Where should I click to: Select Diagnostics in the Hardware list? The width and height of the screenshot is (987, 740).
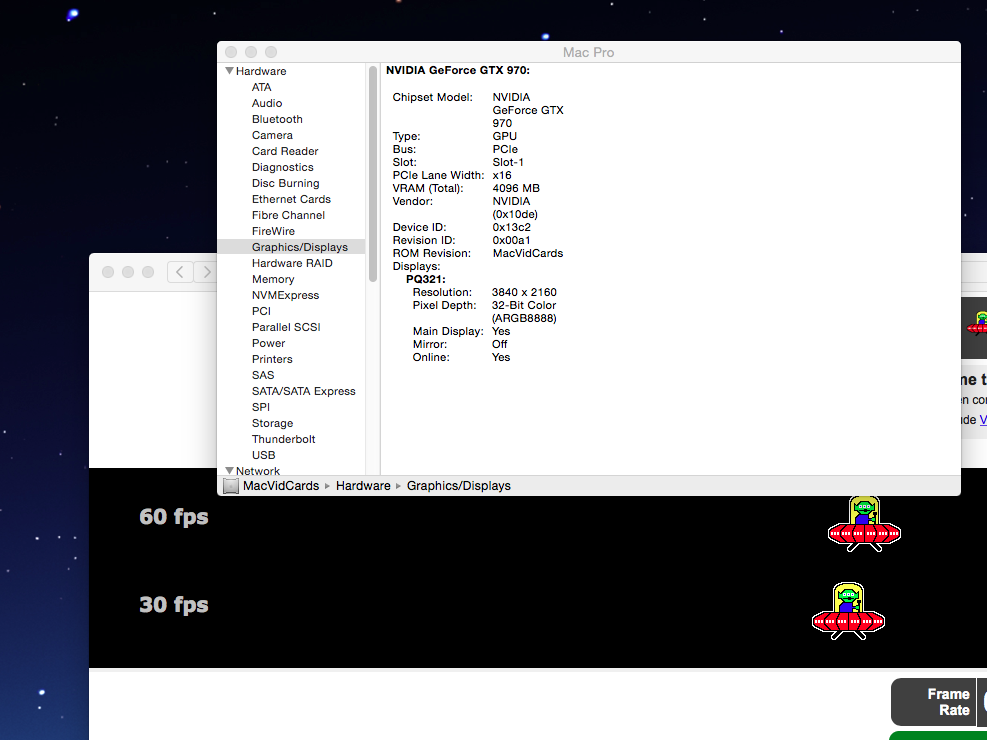(283, 167)
